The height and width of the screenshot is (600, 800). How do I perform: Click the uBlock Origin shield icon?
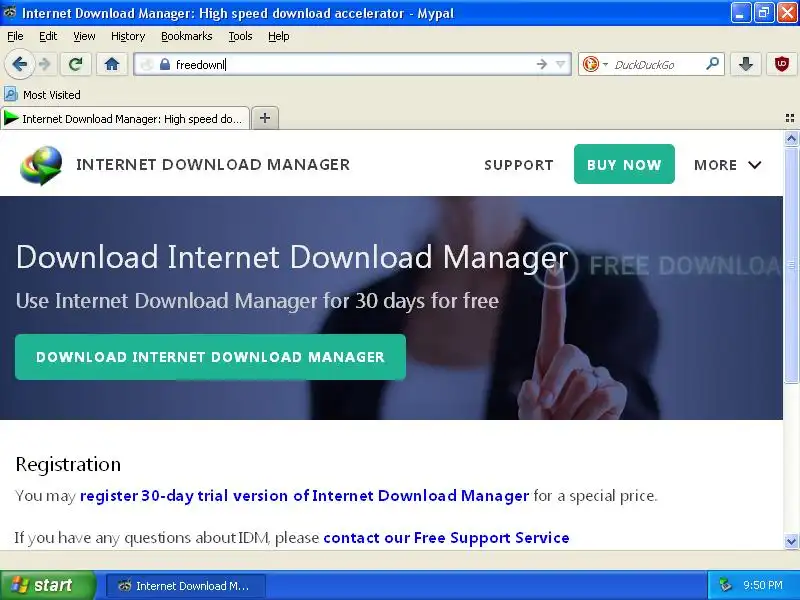782,64
